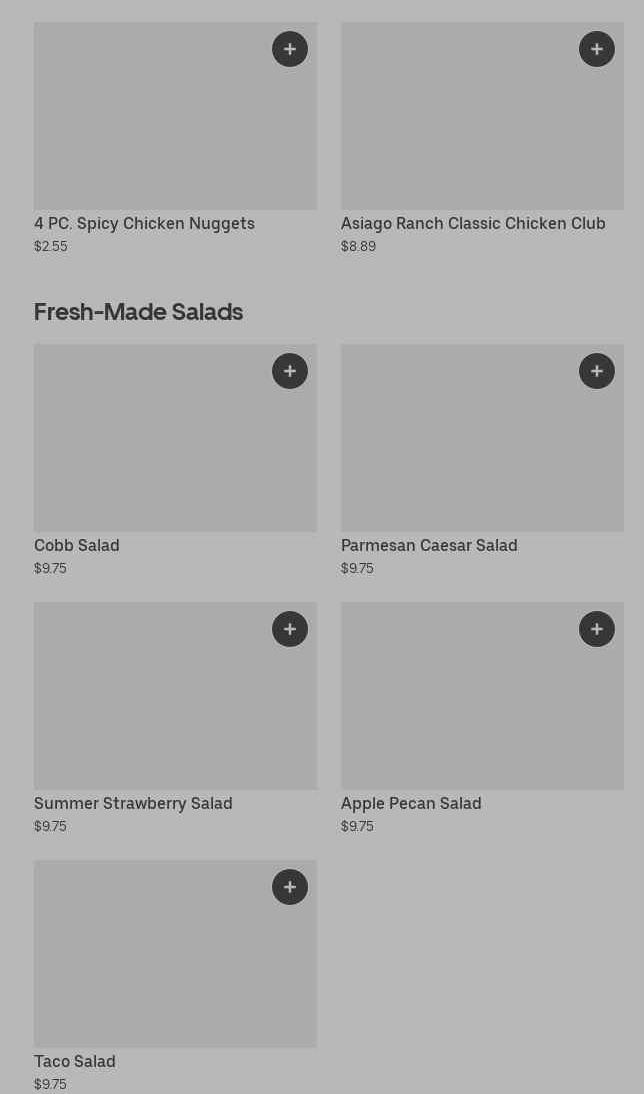Viewport: 644px width, 1094px height.
Task: Add 4 PC. Spicy Chicken Nuggets with plus icon
Action: point(290,49)
